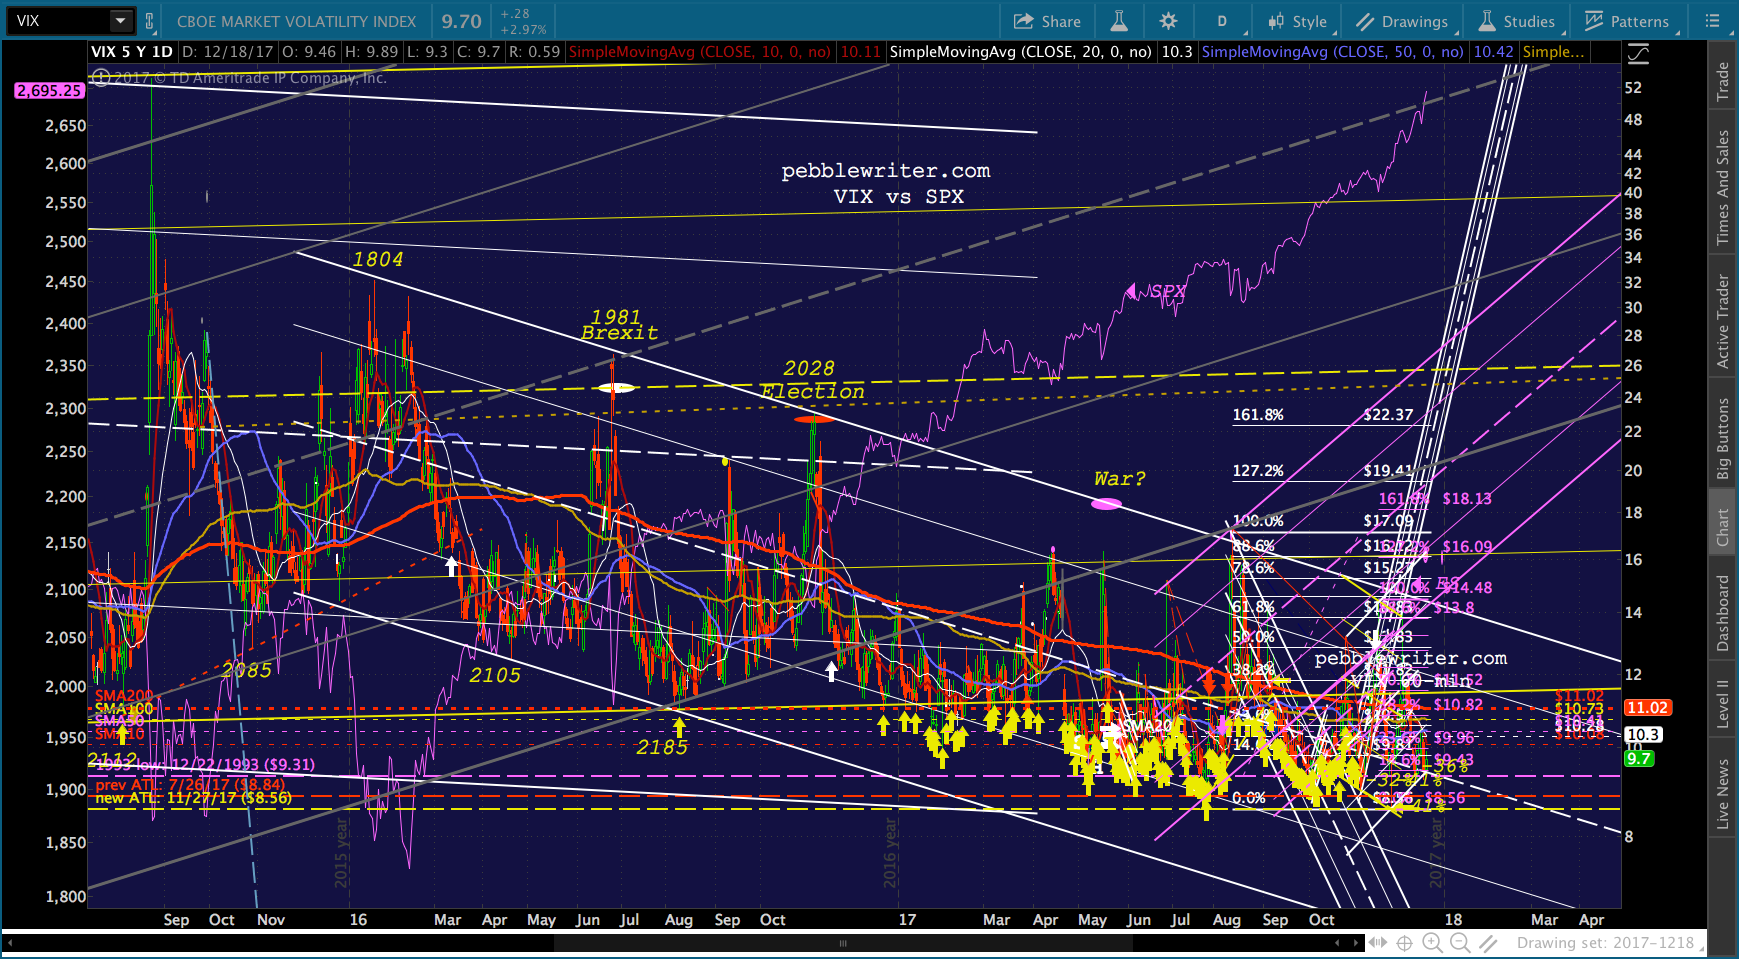Screen dimensions: 1739x959
Task: Open the D timeframe dropdown
Action: (1222, 21)
